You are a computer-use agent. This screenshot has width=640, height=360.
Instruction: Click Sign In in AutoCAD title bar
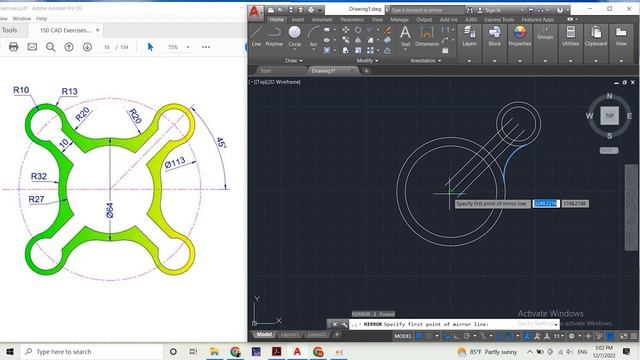493,10
